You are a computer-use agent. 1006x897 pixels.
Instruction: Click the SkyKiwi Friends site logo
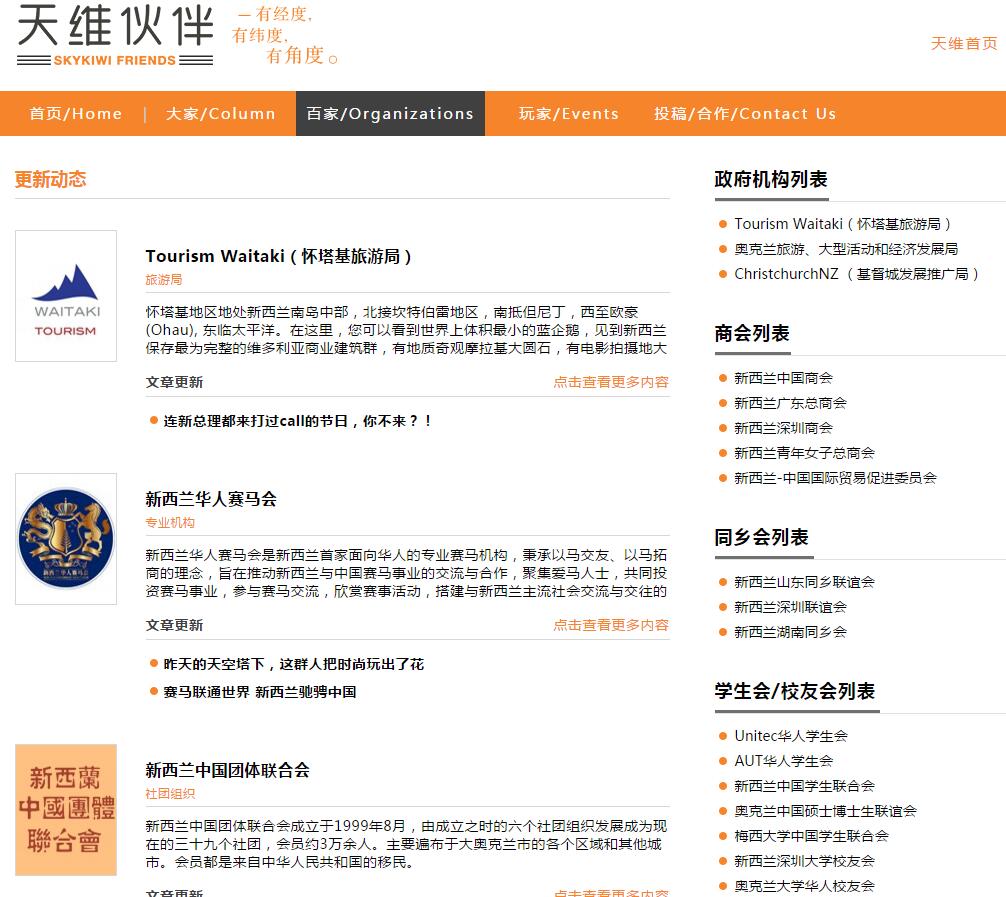115,35
